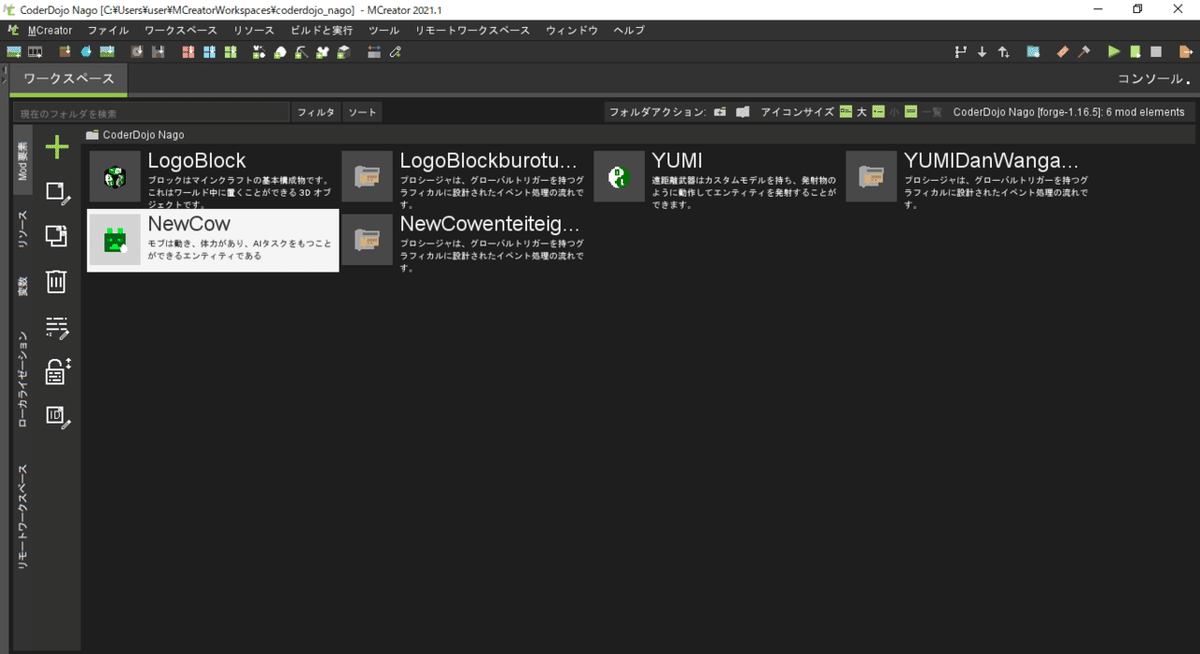This screenshot has width=1200, height=654.
Task: Create a new folder from folder actions
Action: 720,112
